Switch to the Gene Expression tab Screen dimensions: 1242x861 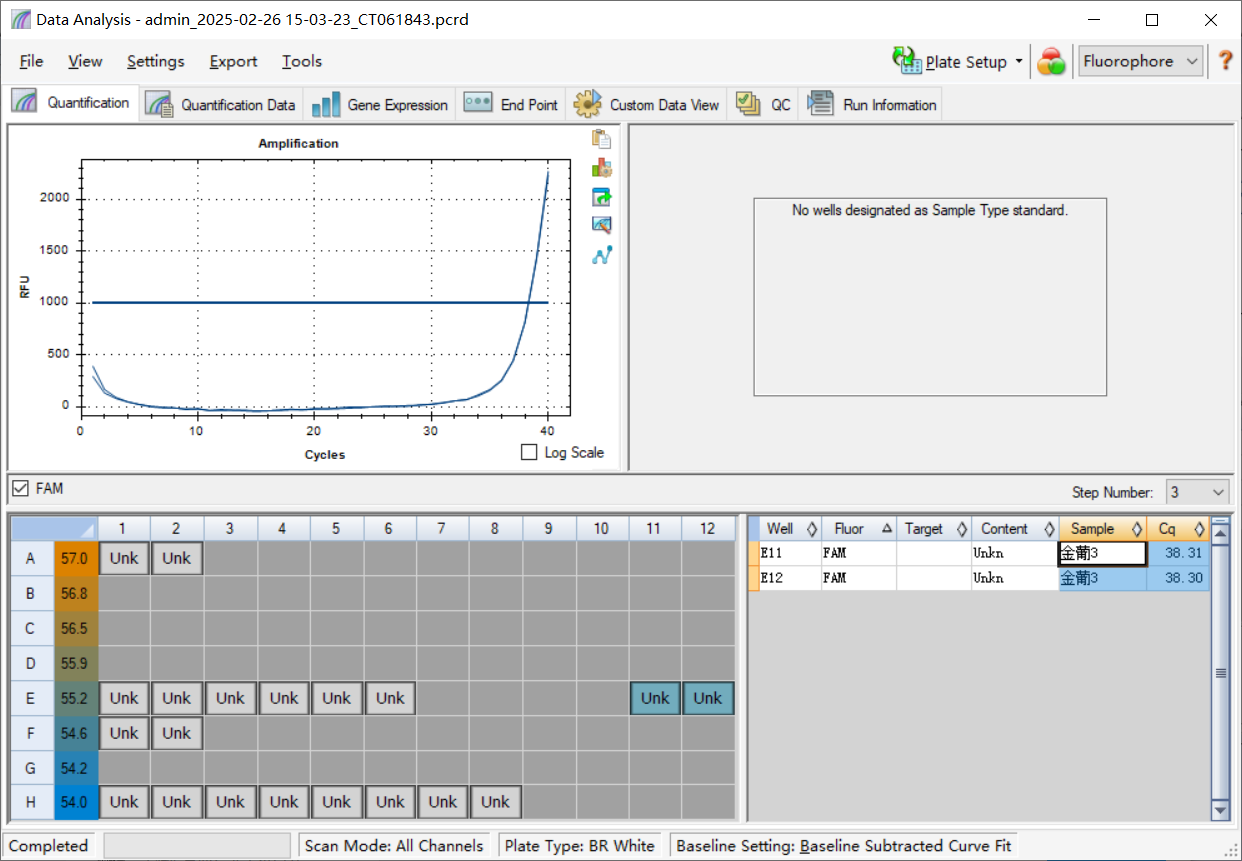[x=380, y=104]
